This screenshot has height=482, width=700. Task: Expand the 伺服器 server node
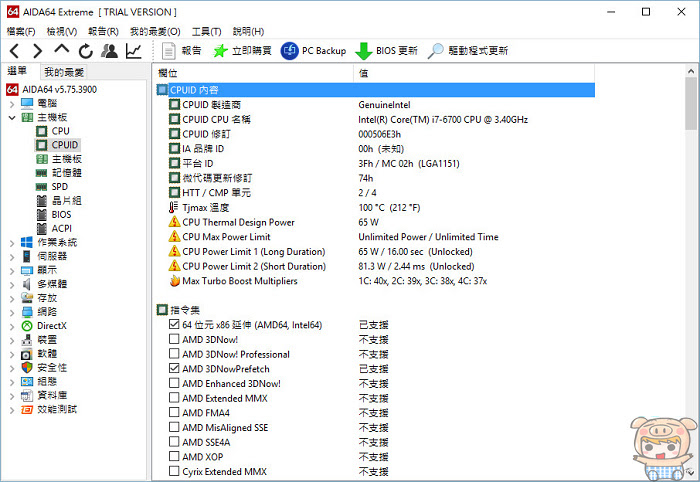pyautogui.click(x=12, y=257)
